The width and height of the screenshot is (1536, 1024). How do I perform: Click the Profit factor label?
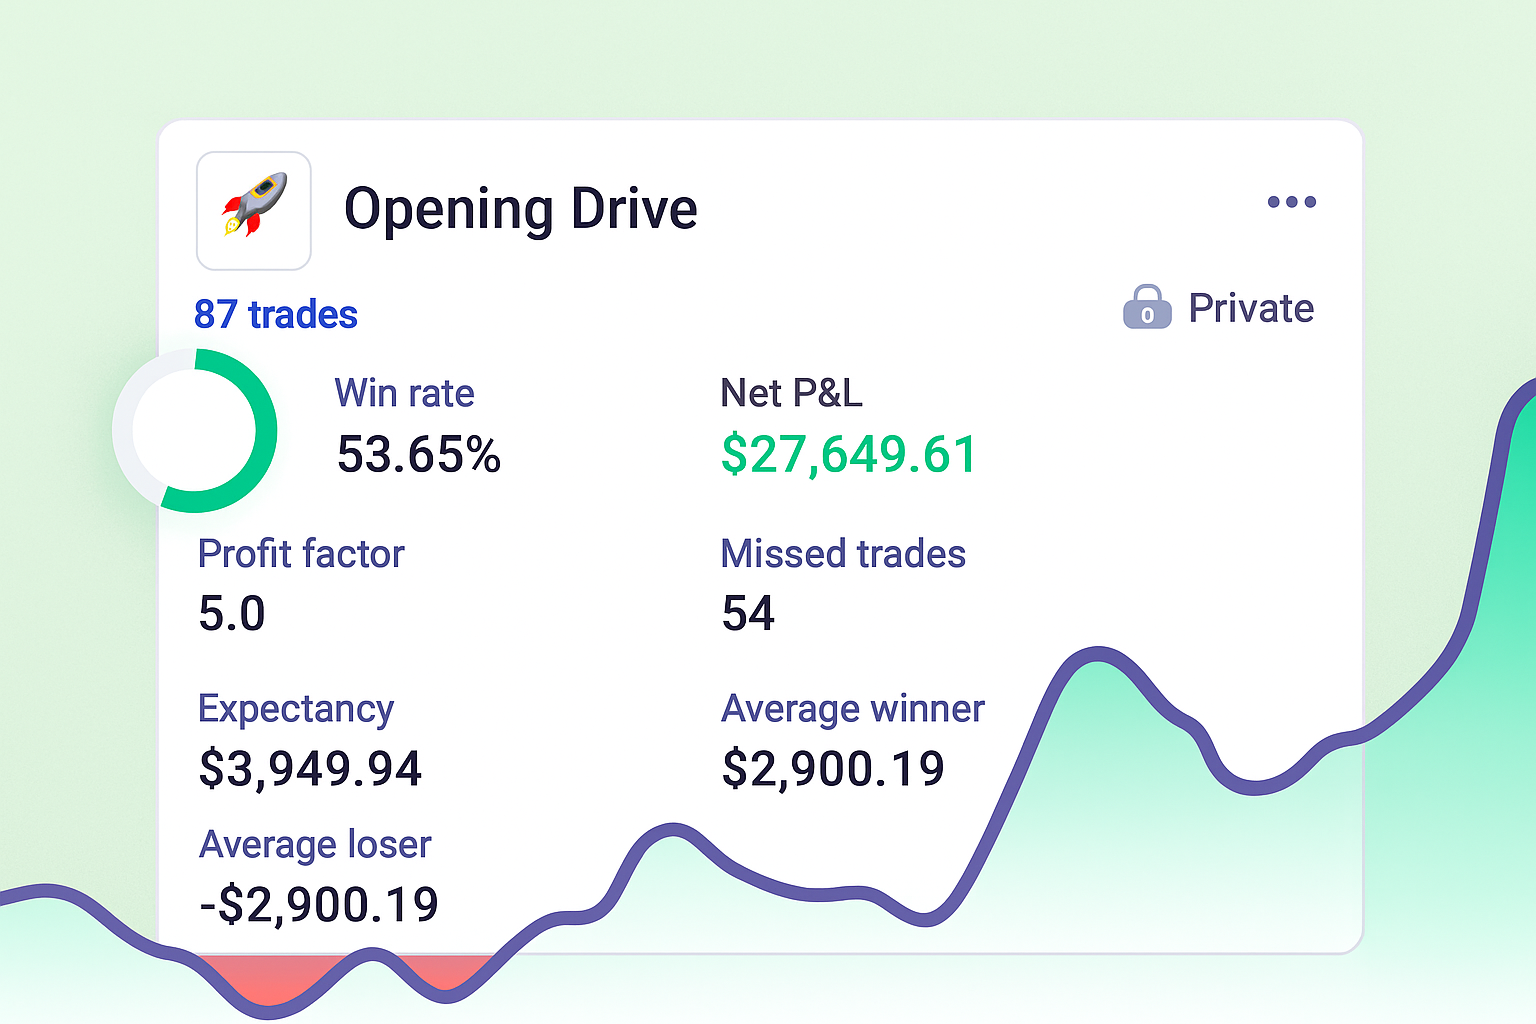[x=301, y=554]
